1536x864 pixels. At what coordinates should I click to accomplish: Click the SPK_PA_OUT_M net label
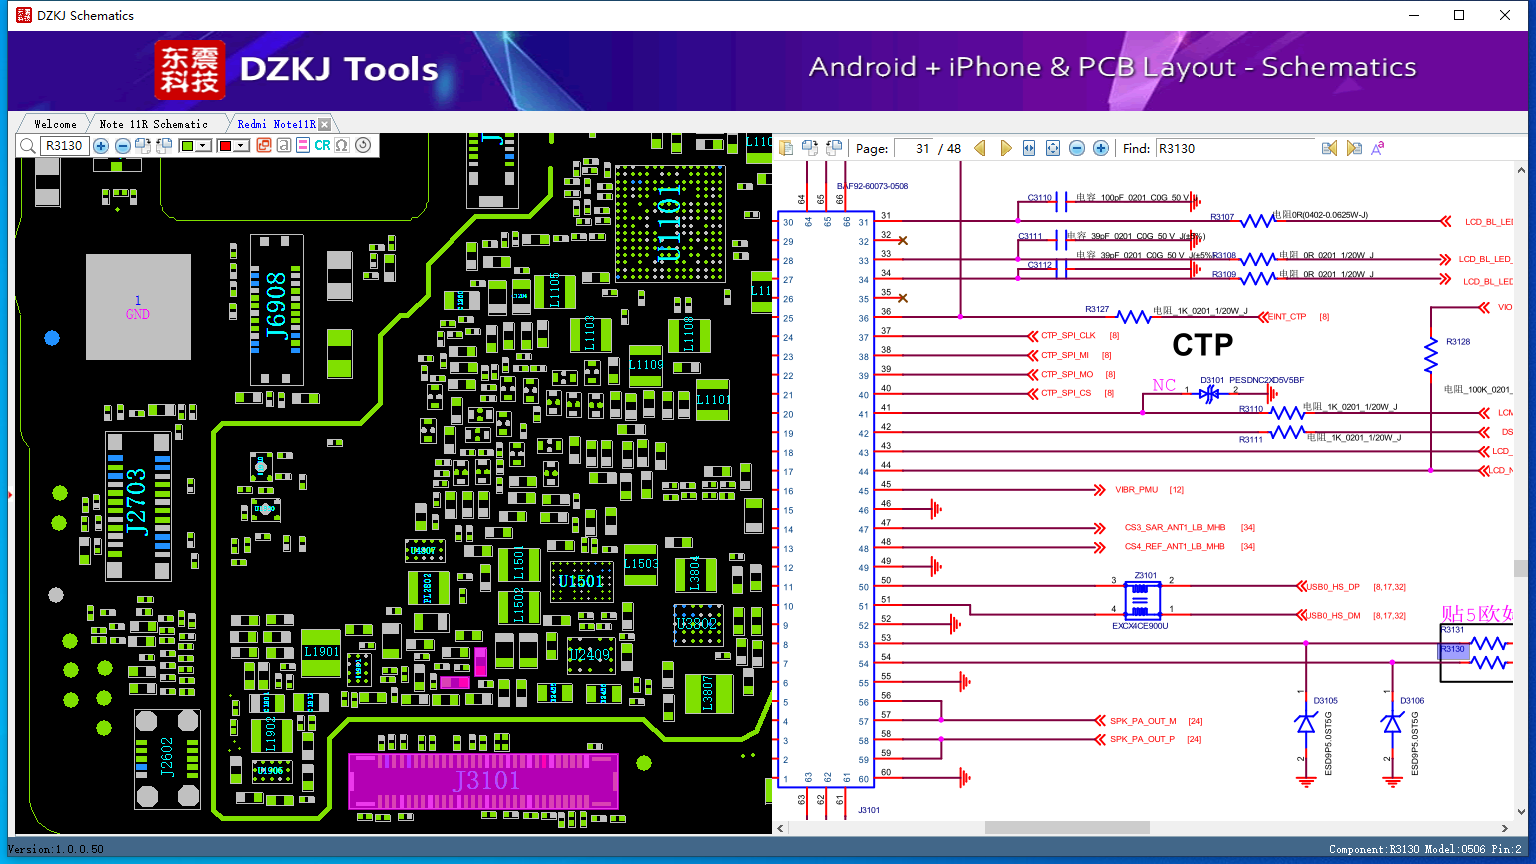coord(1143,721)
